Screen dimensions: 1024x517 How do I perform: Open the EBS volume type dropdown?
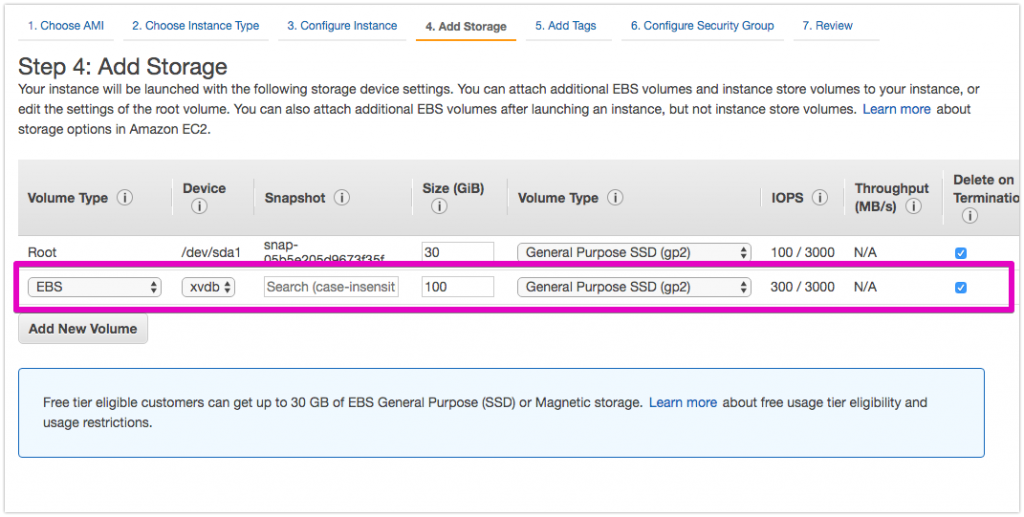95,287
